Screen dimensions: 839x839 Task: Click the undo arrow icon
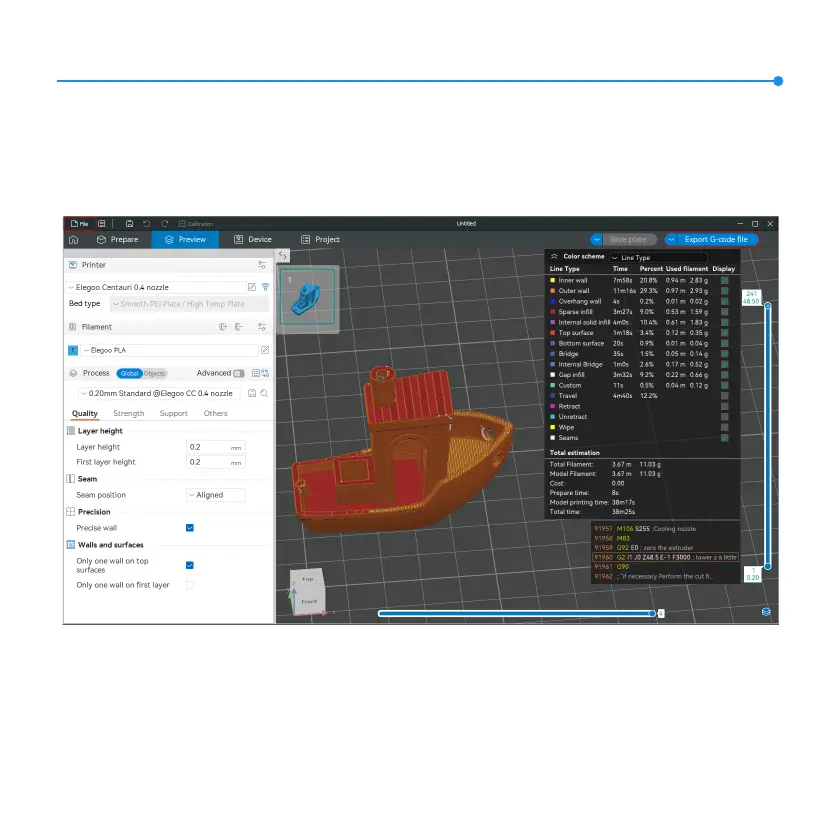tap(147, 224)
